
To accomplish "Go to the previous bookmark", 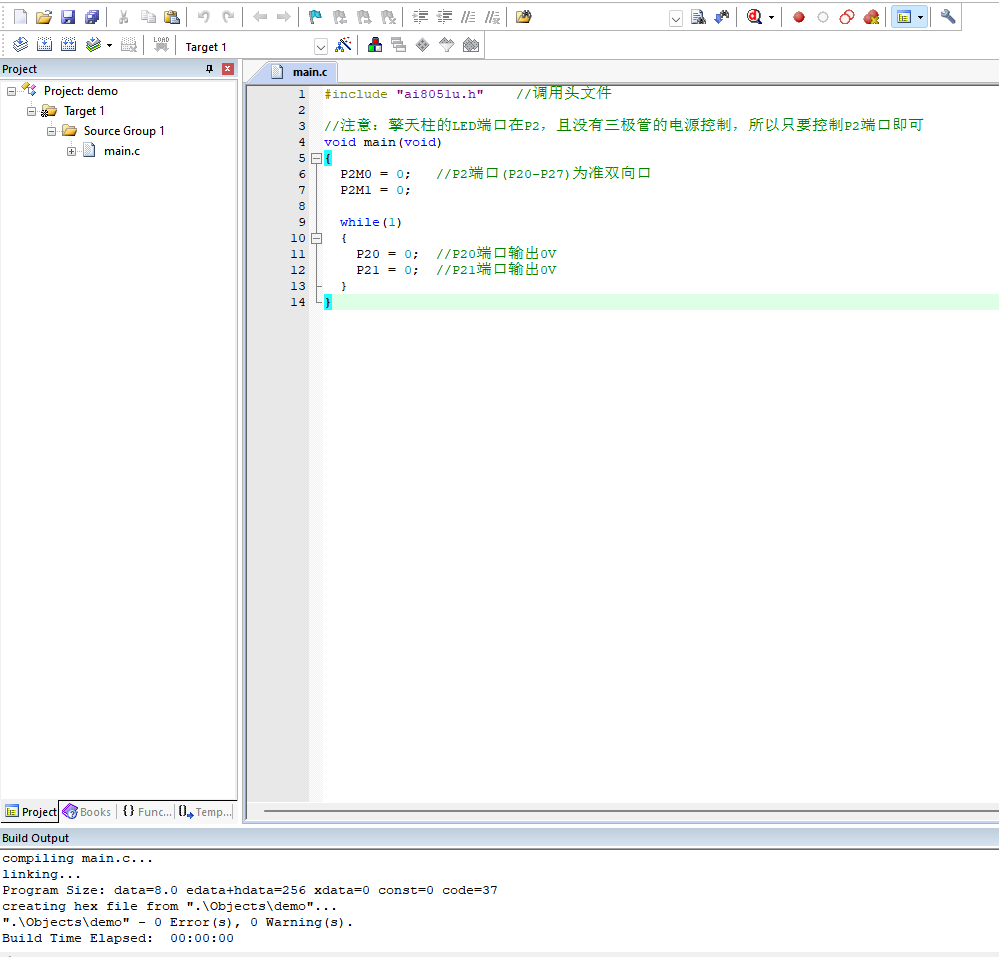I will tap(340, 17).
